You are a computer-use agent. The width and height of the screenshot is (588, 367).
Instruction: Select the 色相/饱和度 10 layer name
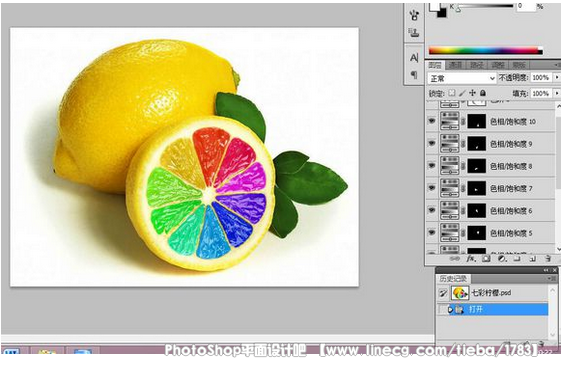[513, 121]
